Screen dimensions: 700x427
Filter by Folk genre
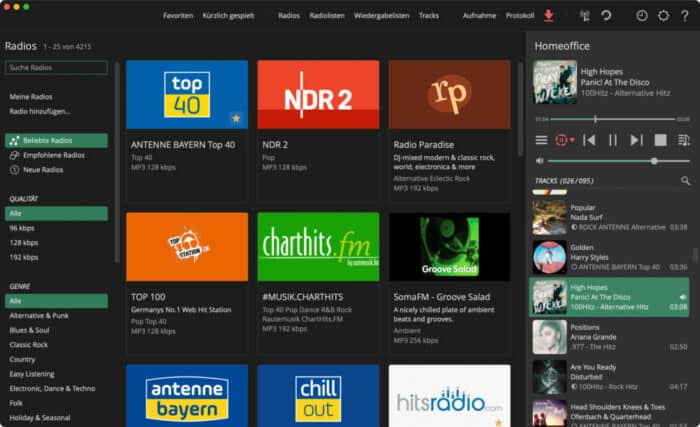(16, 403)
